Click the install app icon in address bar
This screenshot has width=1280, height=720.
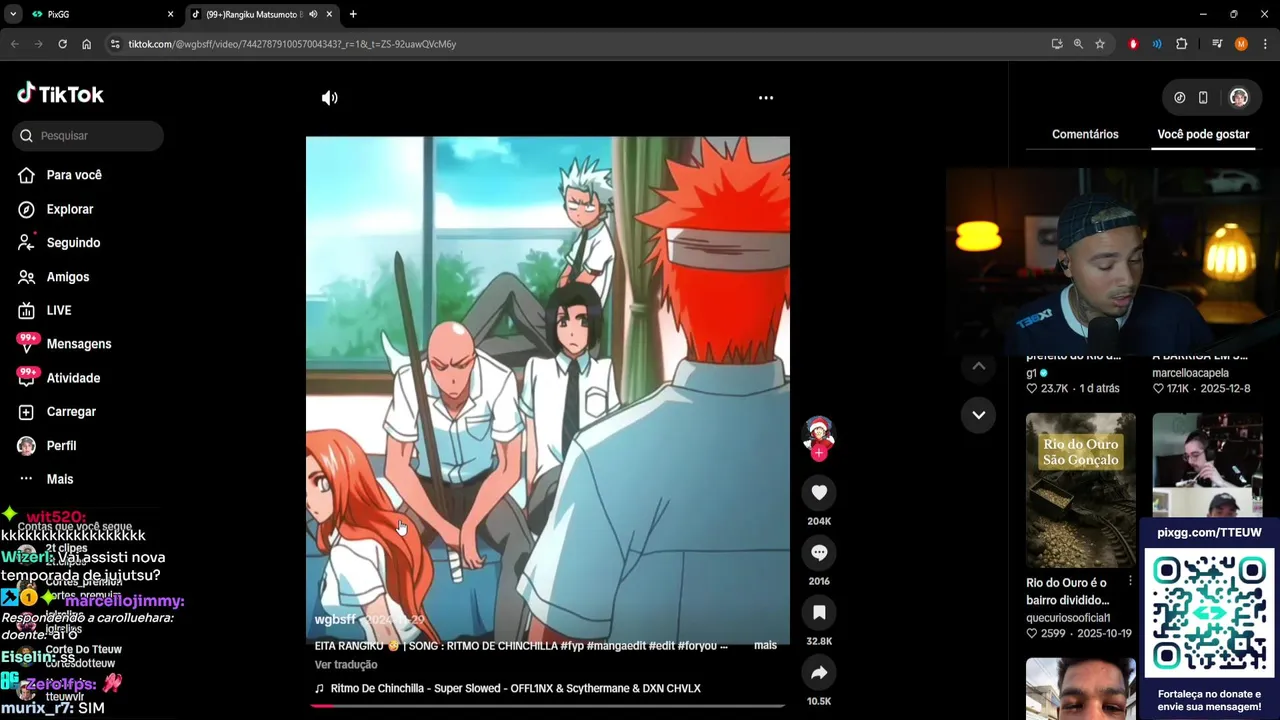click(x=1057, y=44)
